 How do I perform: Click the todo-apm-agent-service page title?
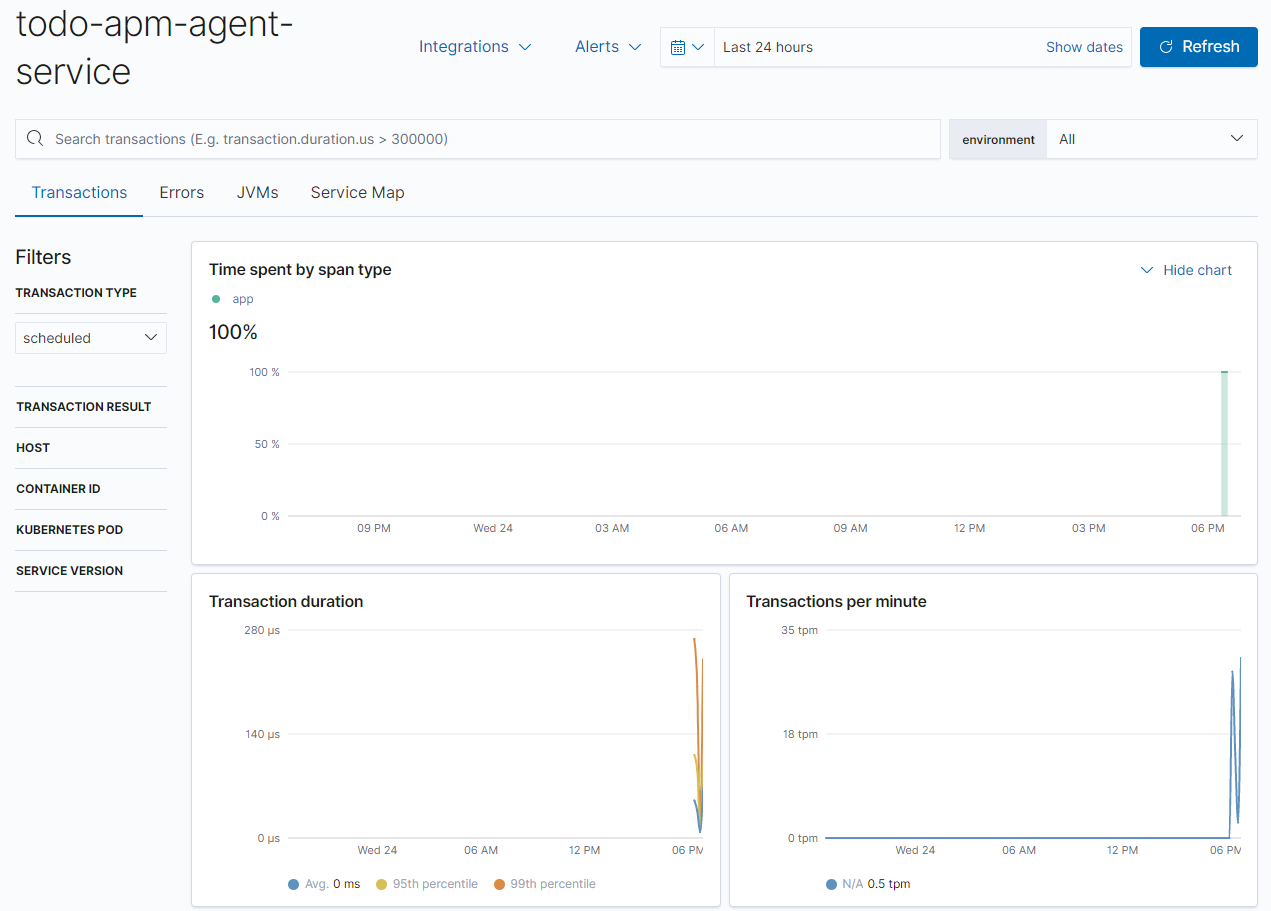pyautogui.click(x=155, y=47)
